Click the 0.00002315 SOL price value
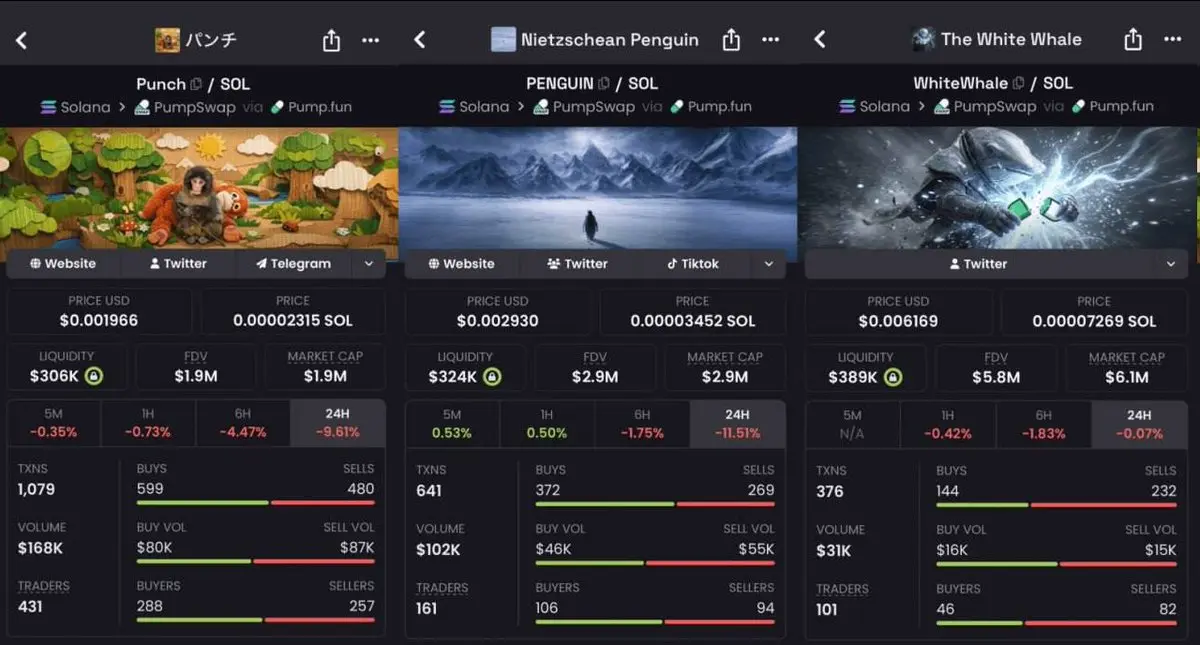The image size is (1200, 645). [293, 321]
